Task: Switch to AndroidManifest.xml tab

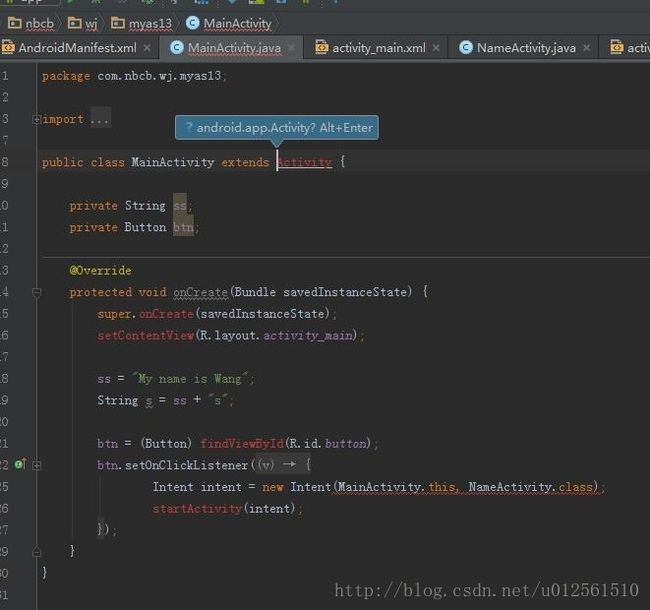Action: pos(78,48)
